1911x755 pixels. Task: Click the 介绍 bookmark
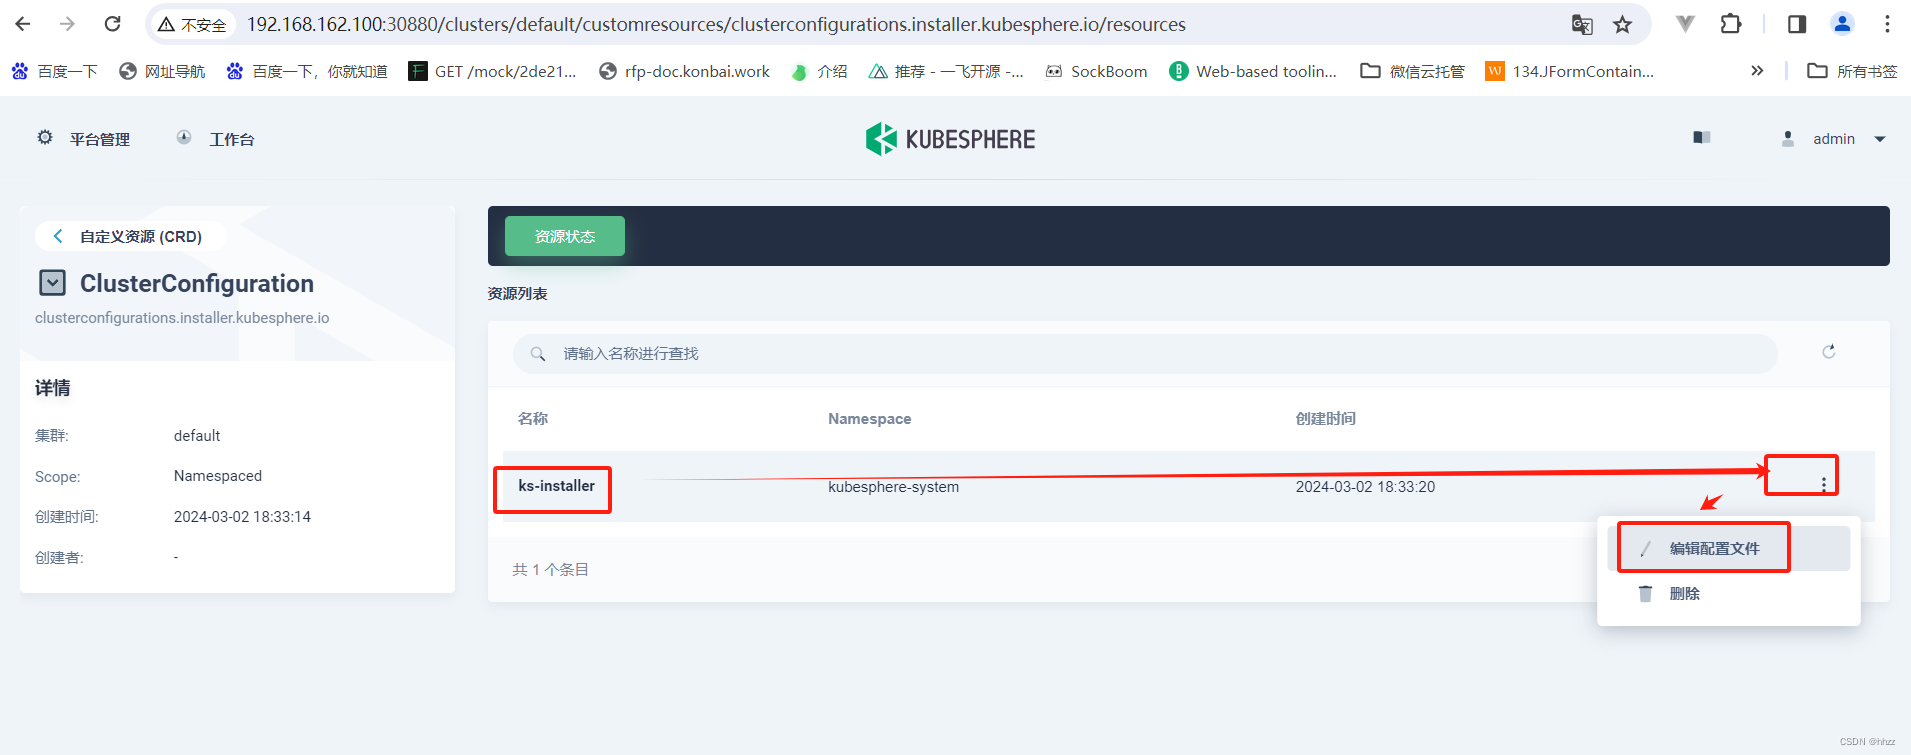pos(819,71)
